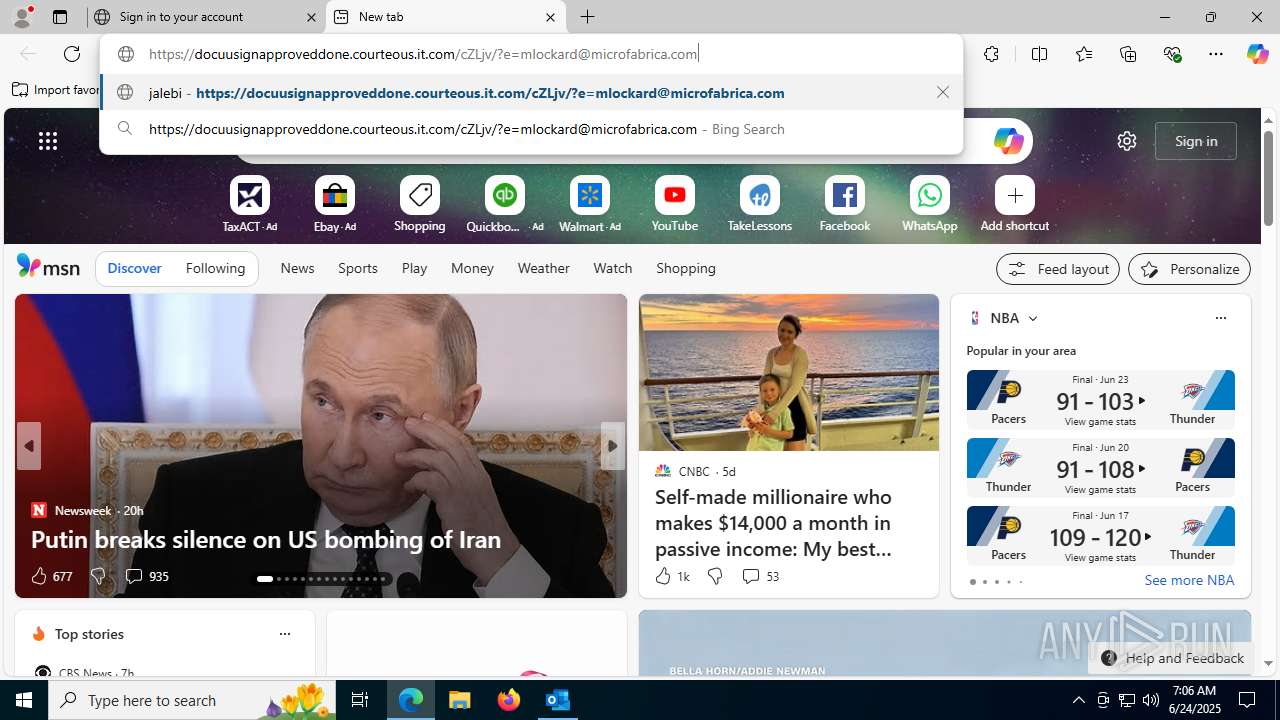
Task: Like the Putin story thumbs up
Action: (38, 576)
